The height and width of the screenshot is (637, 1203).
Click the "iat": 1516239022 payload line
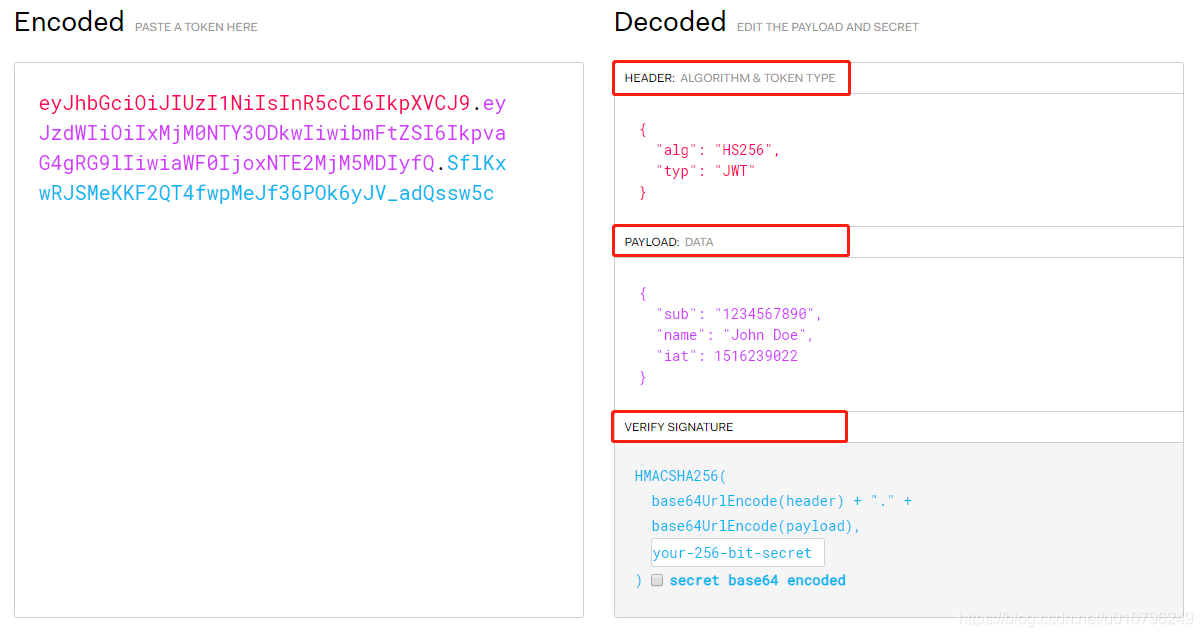pyautogui.click(x=726, y=356)
